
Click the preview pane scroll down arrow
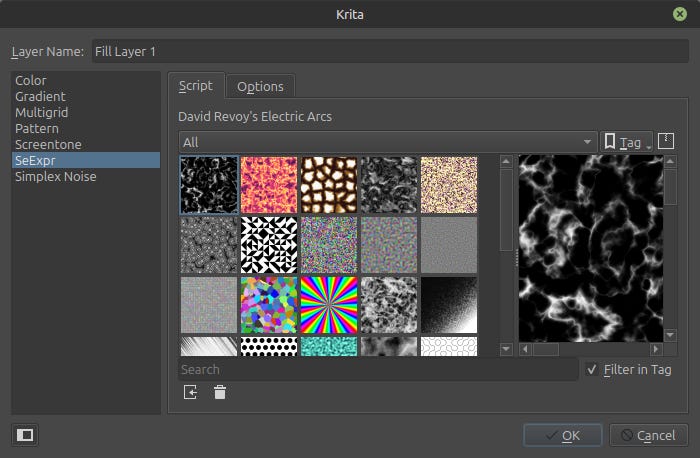coord(670,335)
